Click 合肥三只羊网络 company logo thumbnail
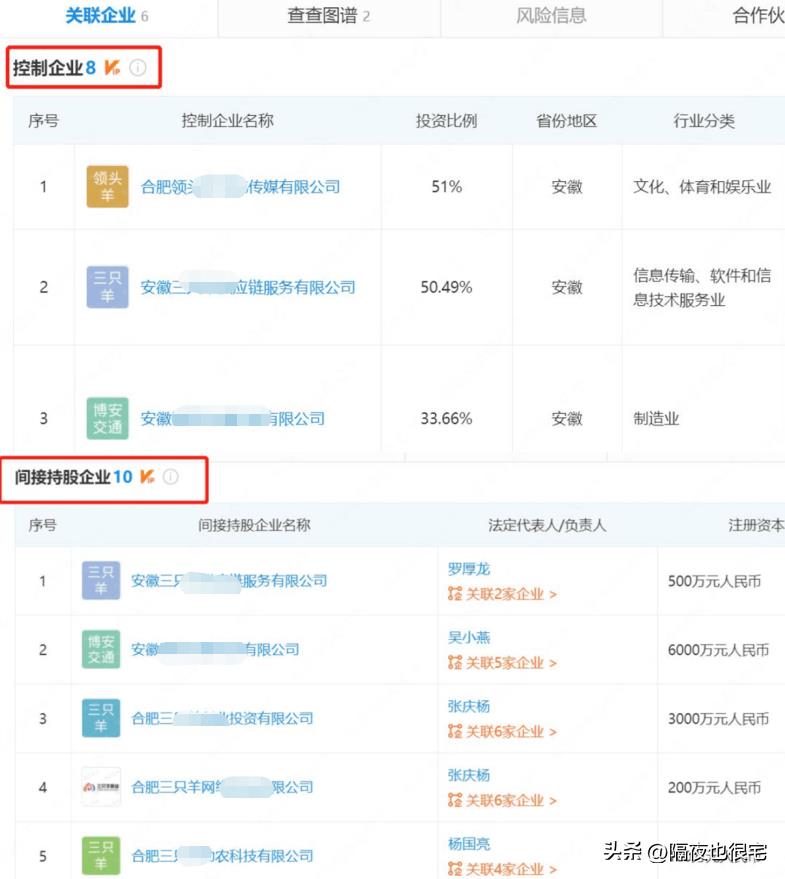 101,787
